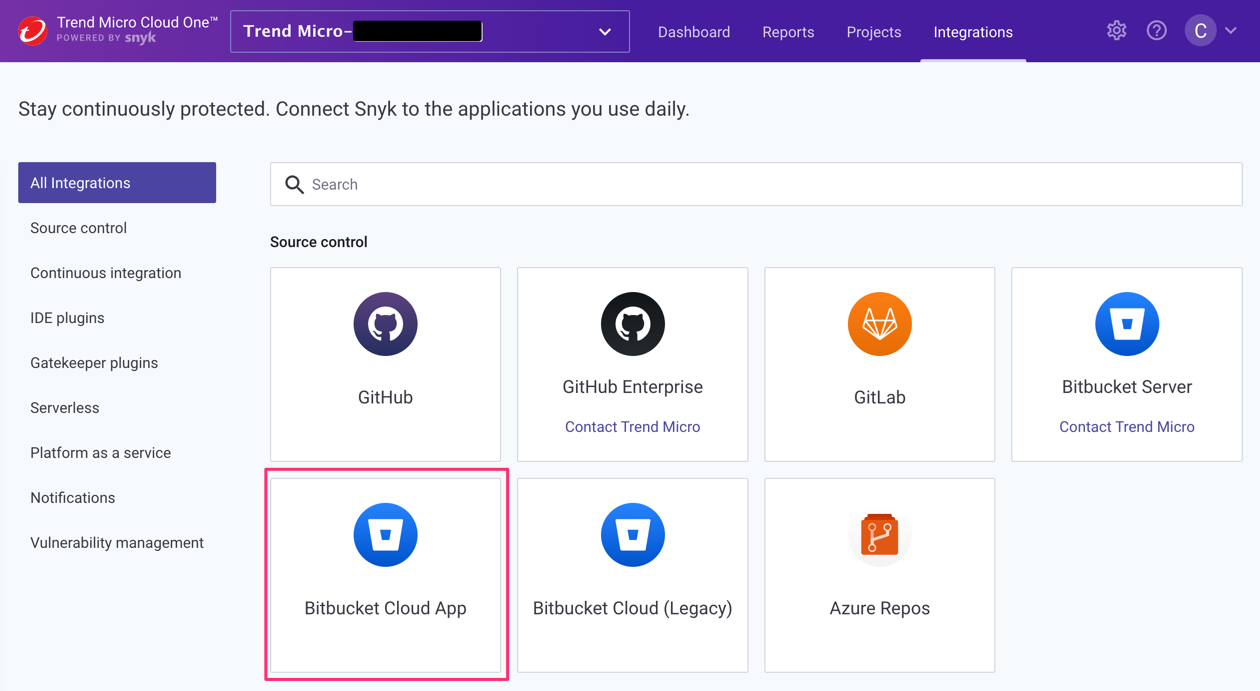Click the Bitbucket Server bucket icon
Viewport: 1260px width, 691px height.
pyautogui.click(x=1127, y=324)
